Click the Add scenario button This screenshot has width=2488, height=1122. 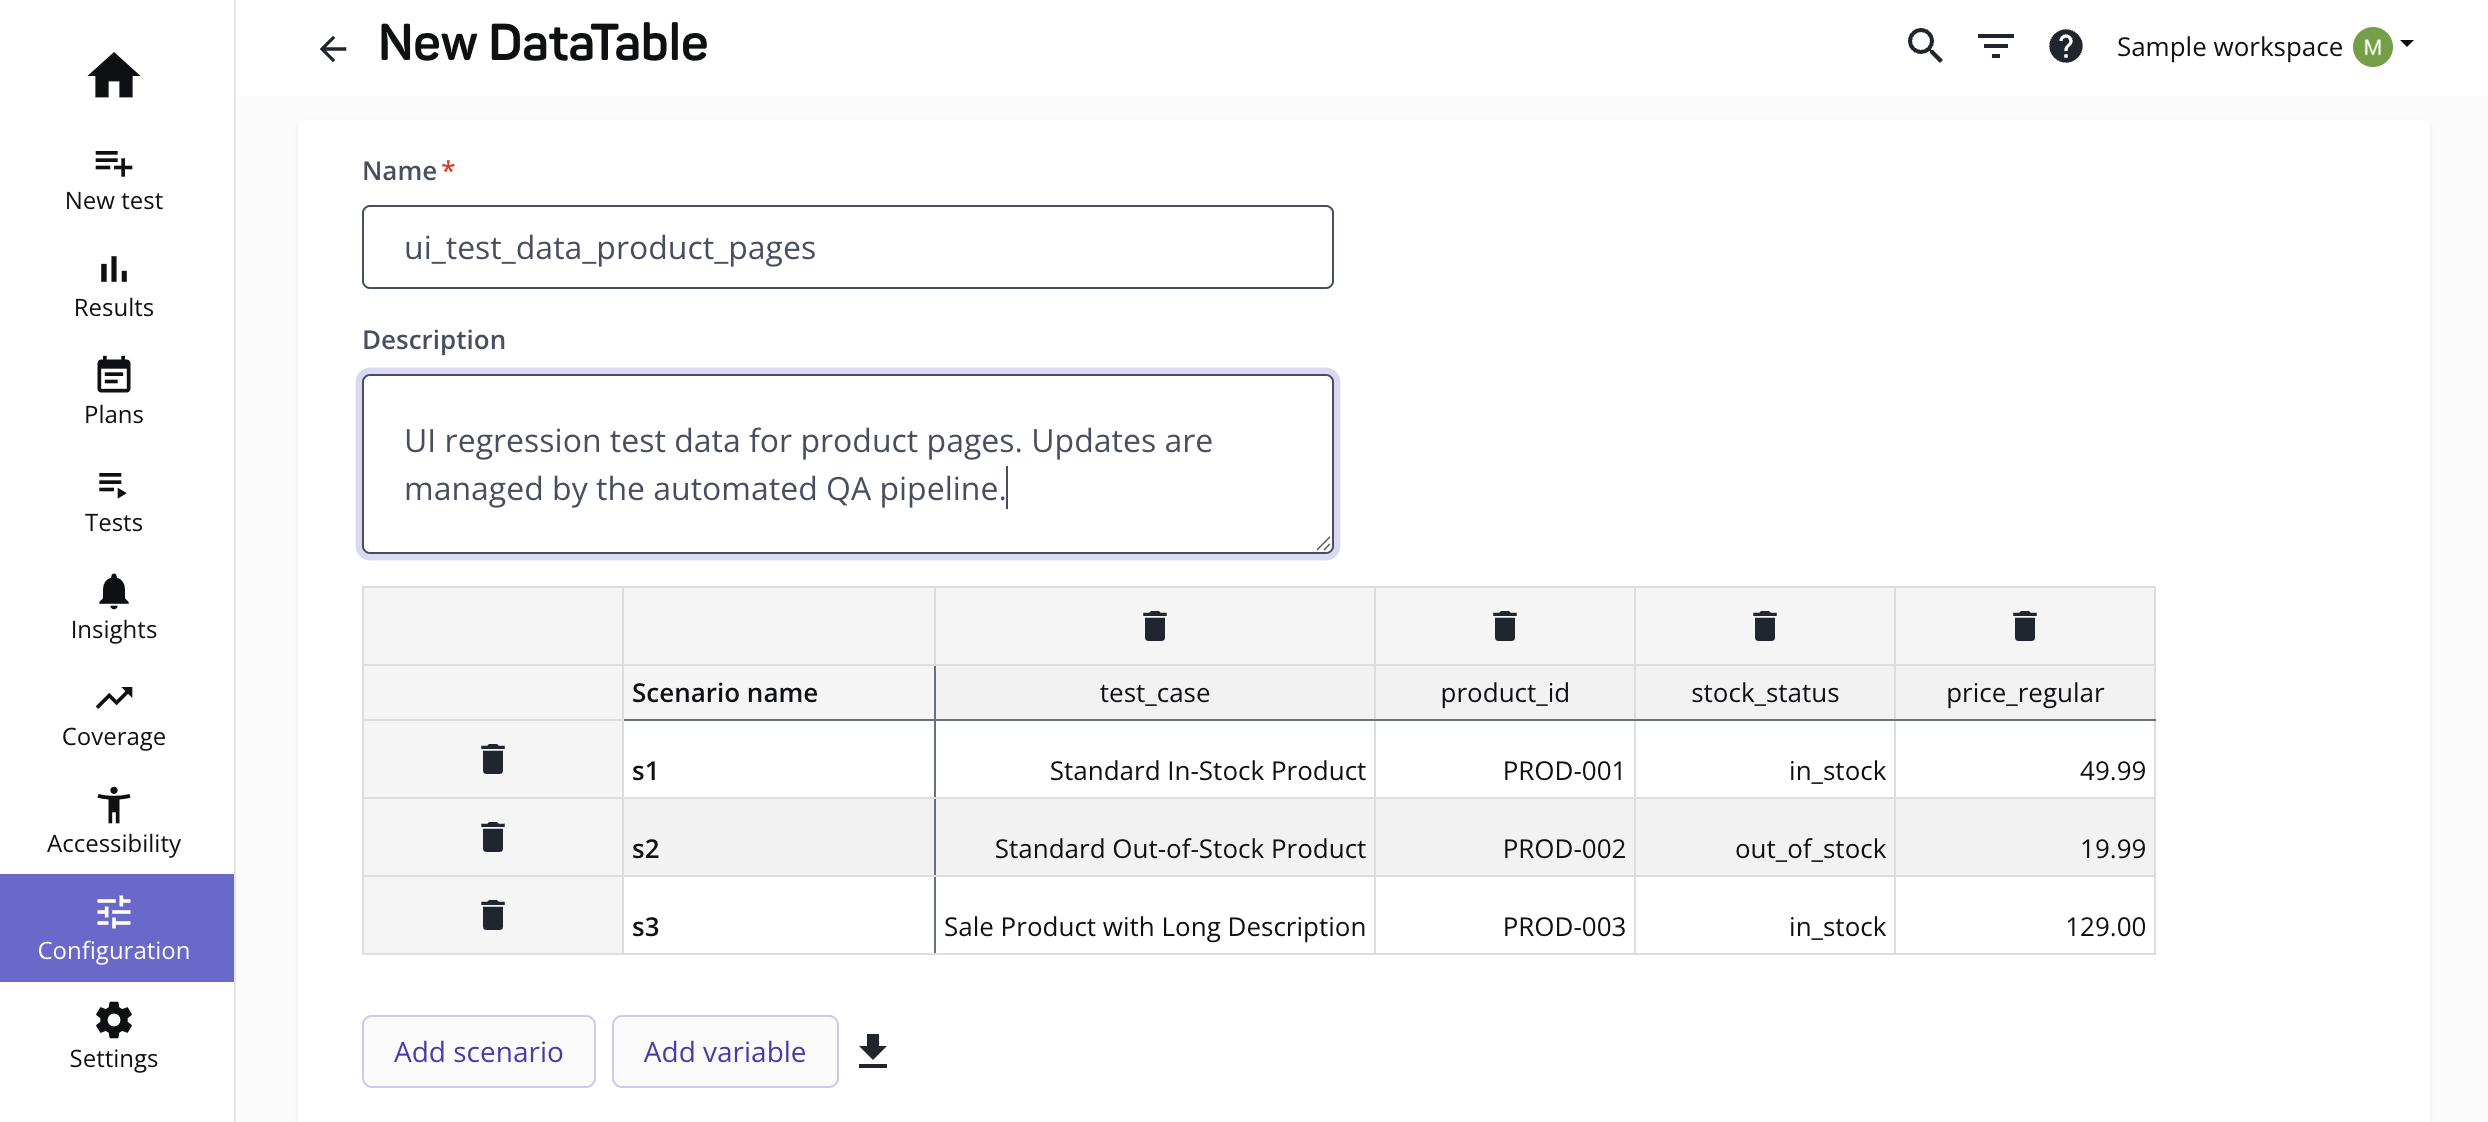478,1051
